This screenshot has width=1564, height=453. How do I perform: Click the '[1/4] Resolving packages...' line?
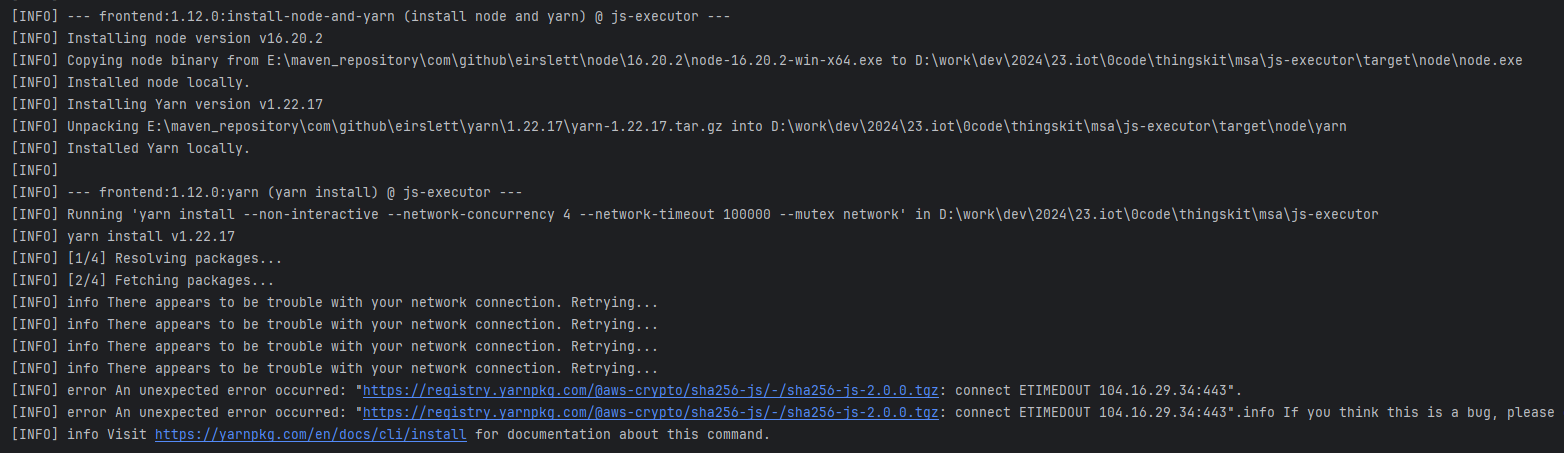click(x=170, y=258)
